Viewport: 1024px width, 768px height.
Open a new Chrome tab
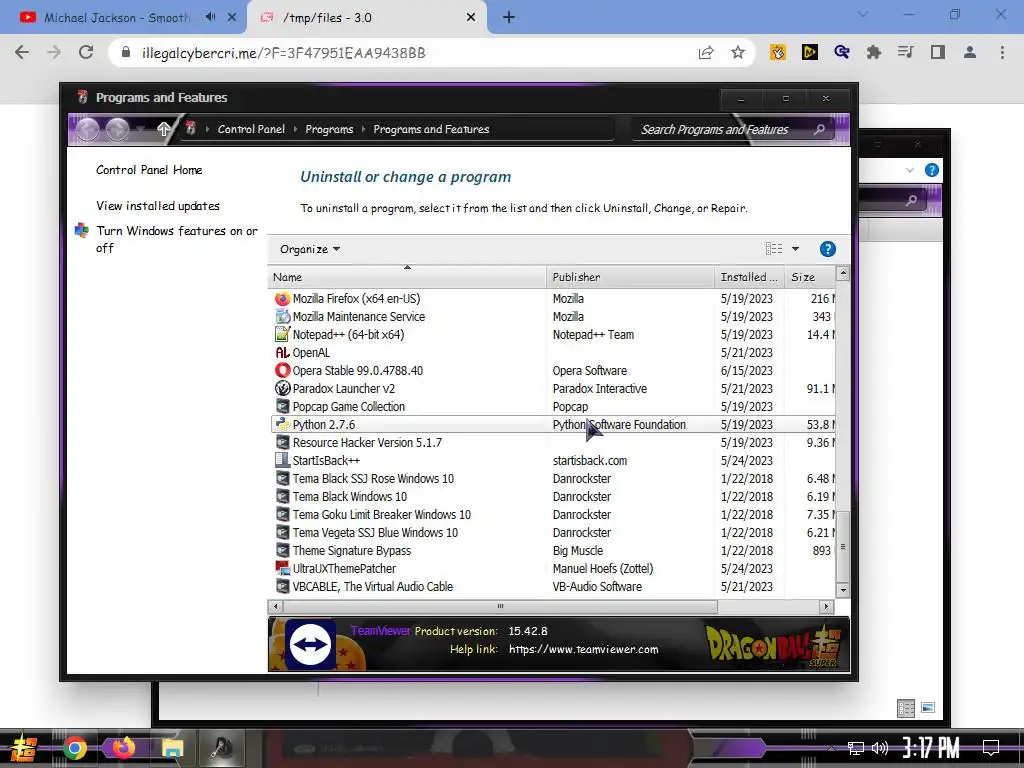509,18
